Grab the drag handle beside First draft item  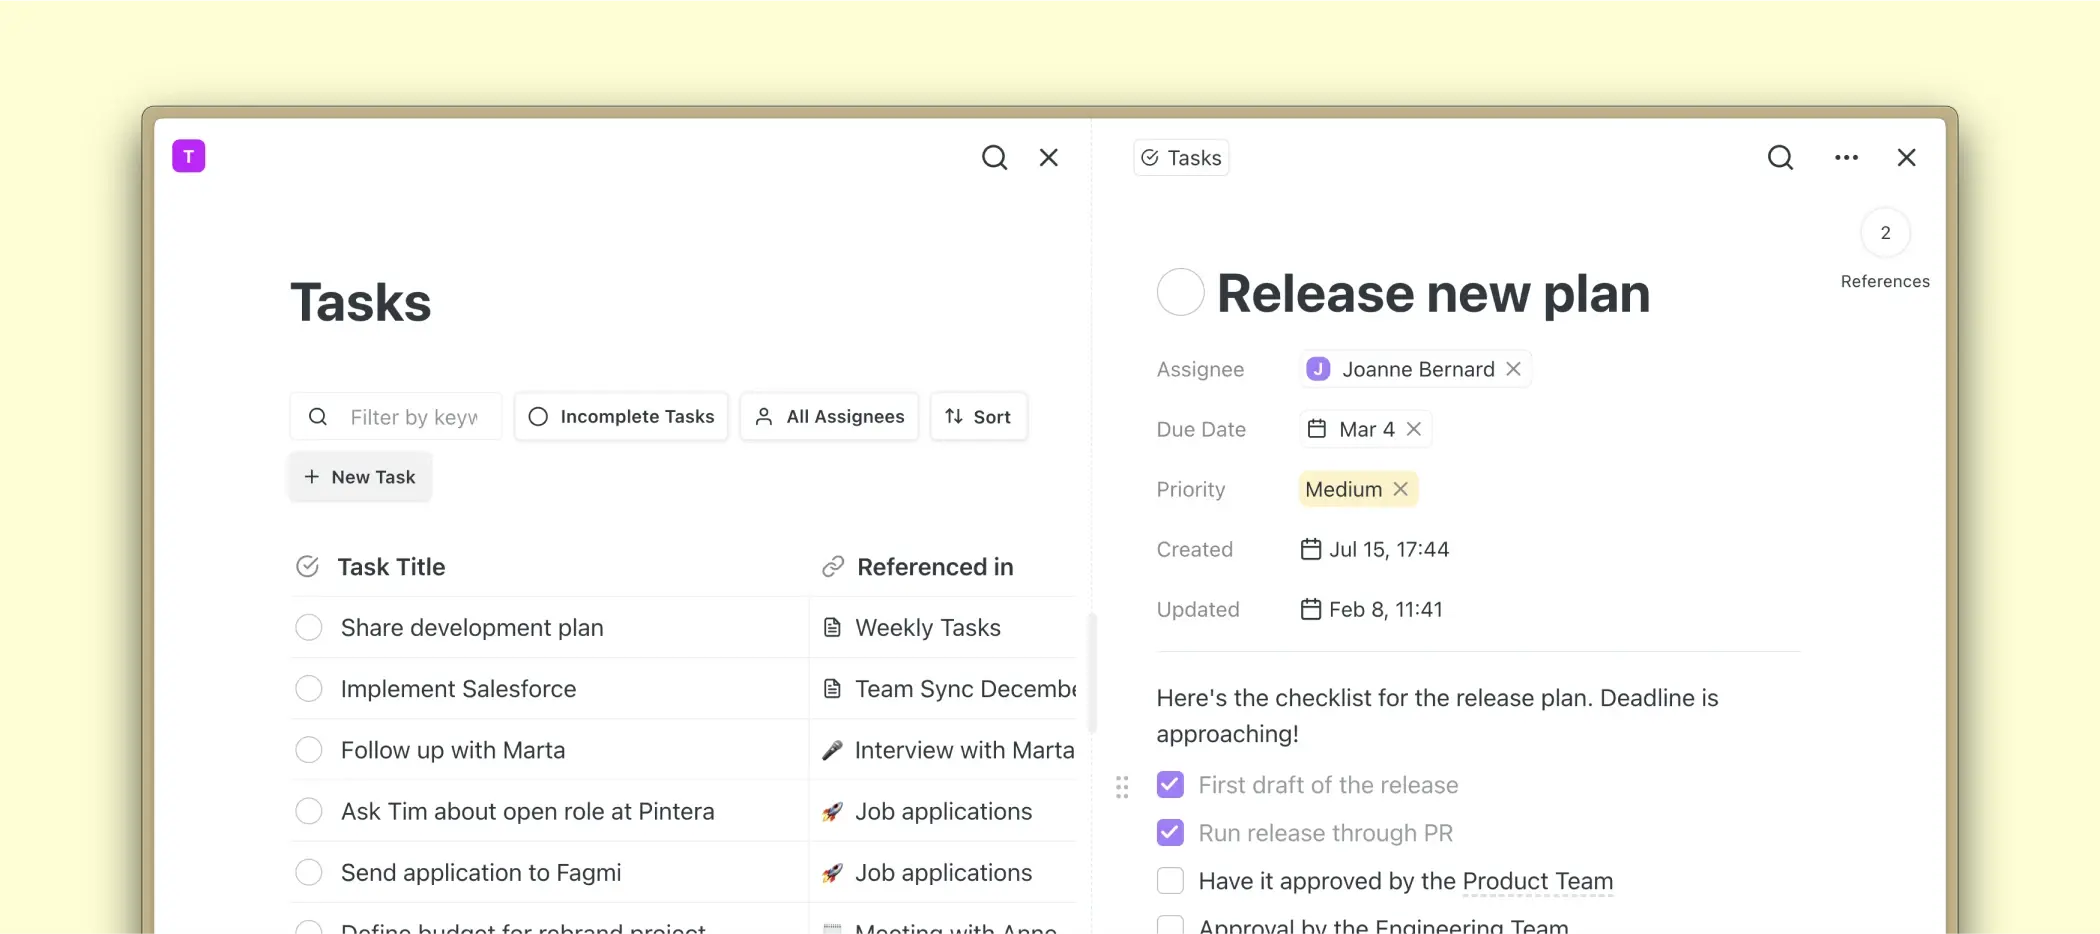[1122, 787]
